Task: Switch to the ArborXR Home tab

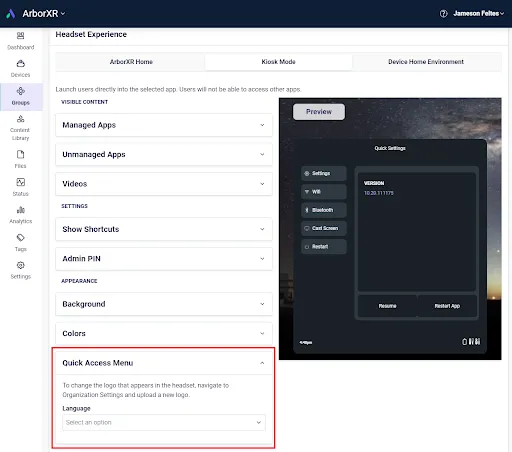Action: [x=131, y=62]
